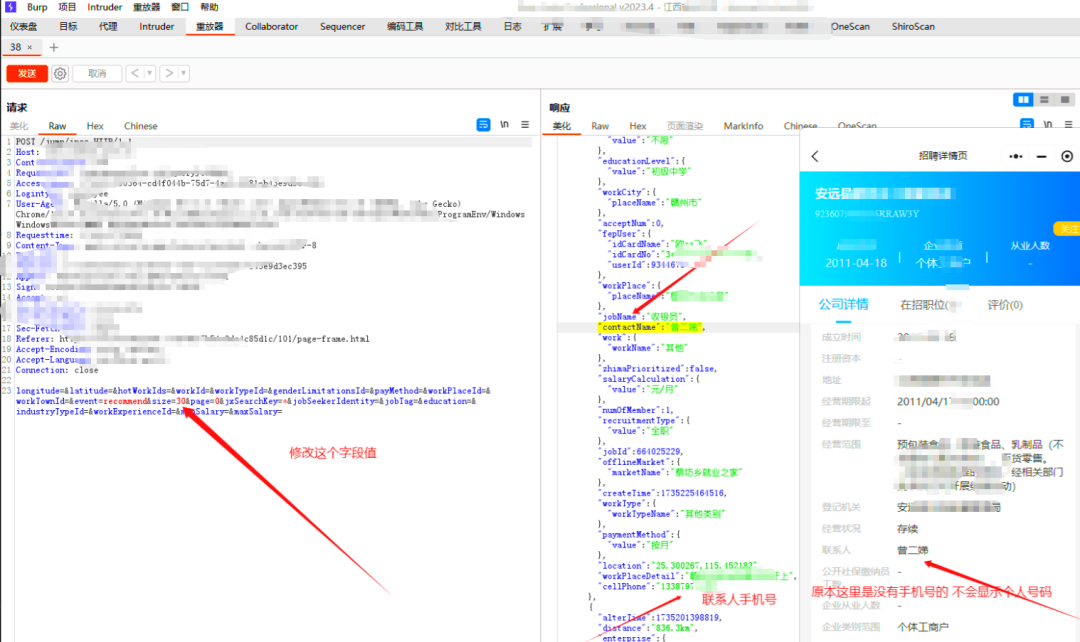This screenshot has width=1080, height=642.
Task: Select response Raw view tab
Action: click(x=600, y=126)
